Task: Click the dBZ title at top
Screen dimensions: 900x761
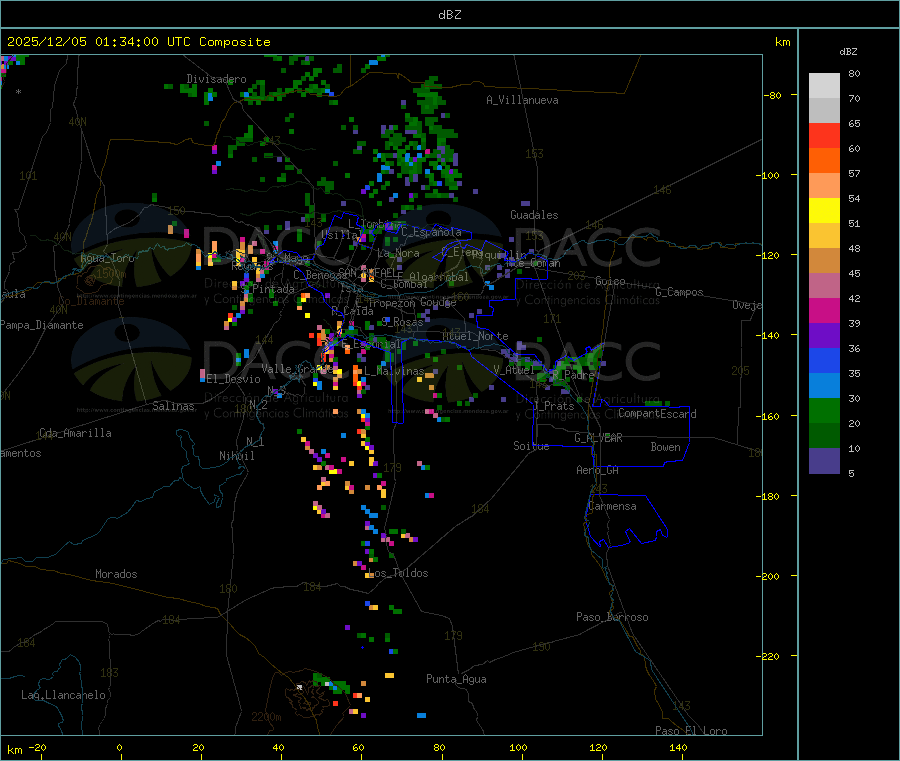Action: [x=449, y=14]
